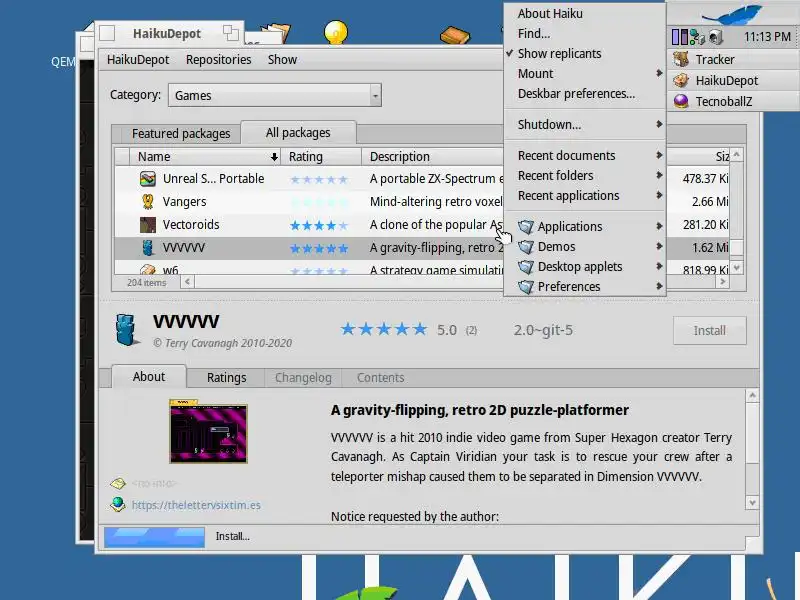800x600 pixels.
Task: Click the VVVVVV icon in the package list
Action: click(x=147, y=247)
